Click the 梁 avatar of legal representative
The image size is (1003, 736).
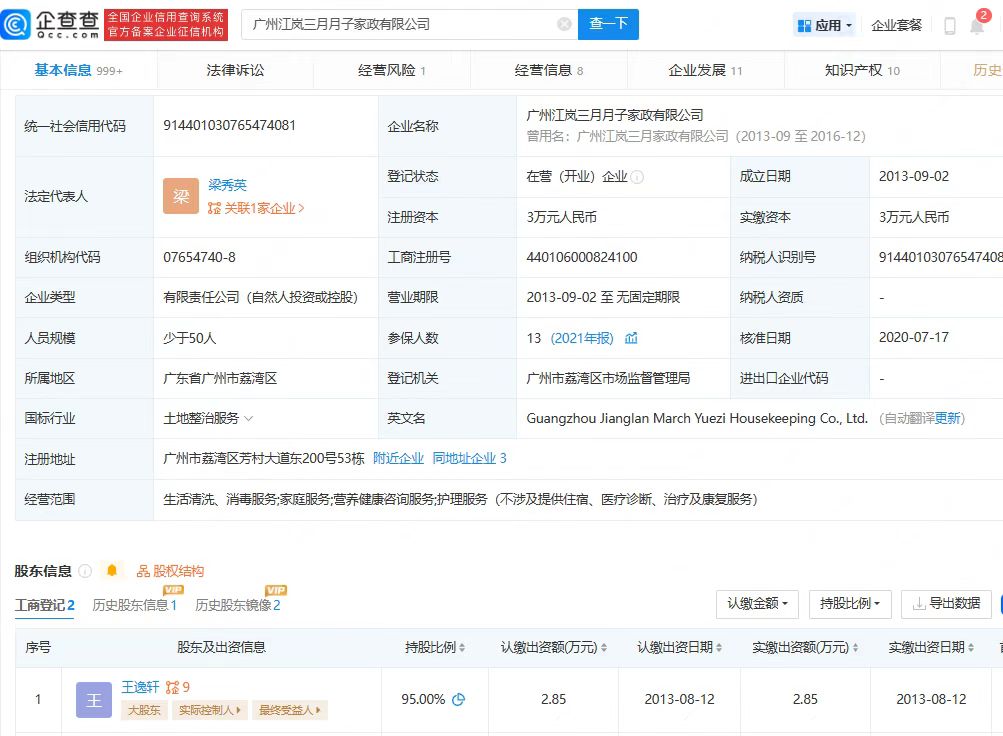pos(181,196)
